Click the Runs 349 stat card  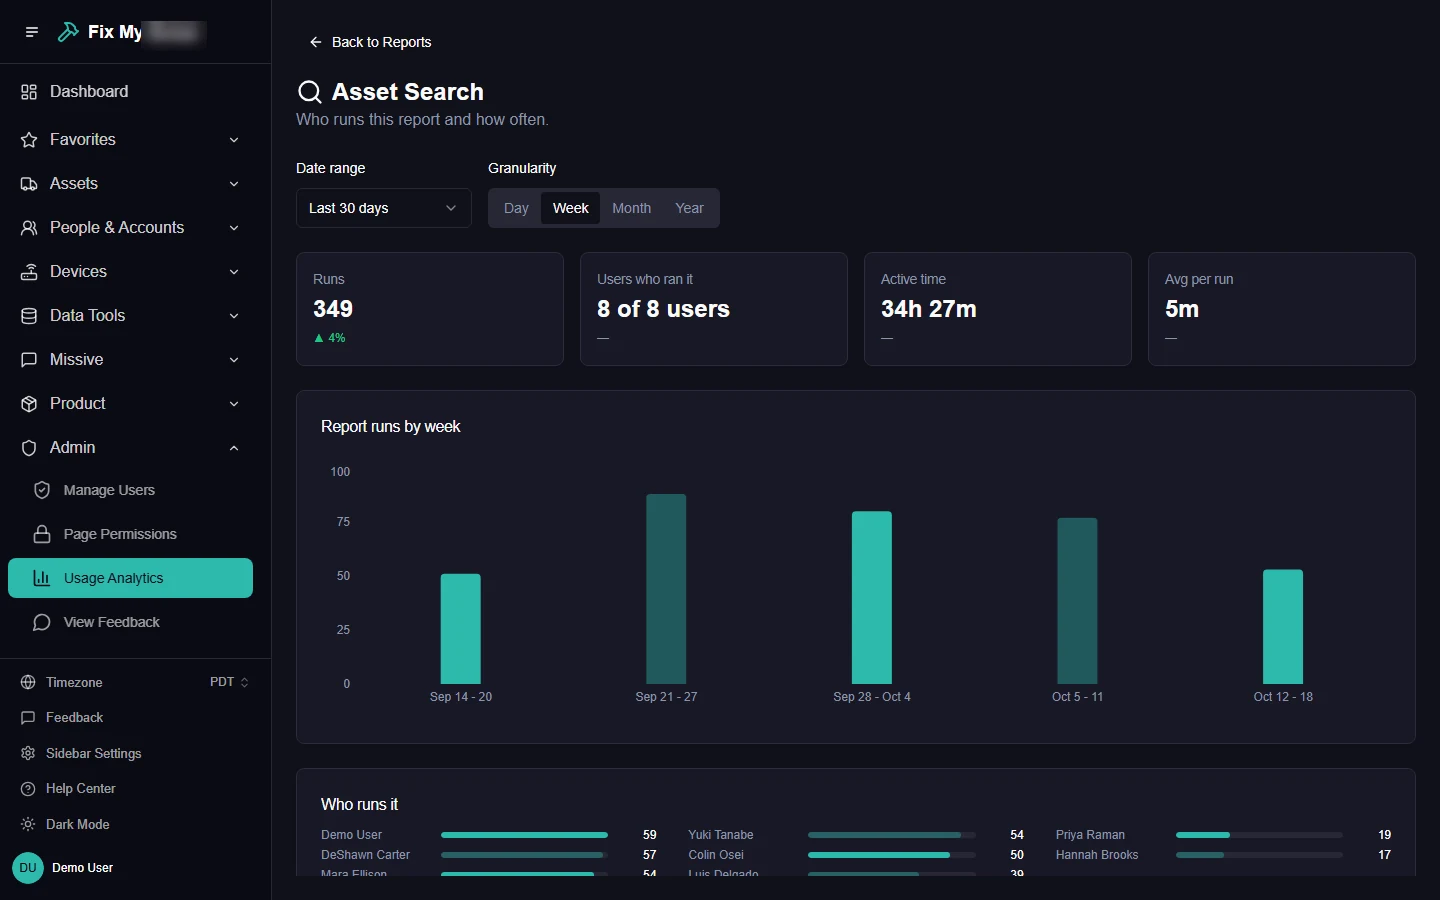(430, 309)
